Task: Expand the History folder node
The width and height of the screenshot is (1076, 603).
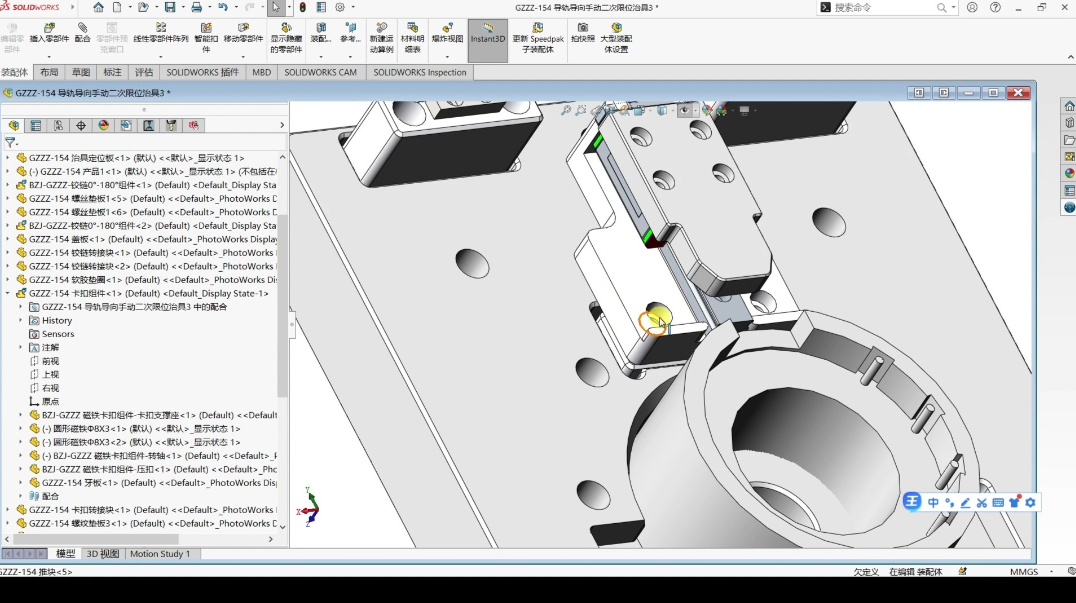Action: pos(21,320)
